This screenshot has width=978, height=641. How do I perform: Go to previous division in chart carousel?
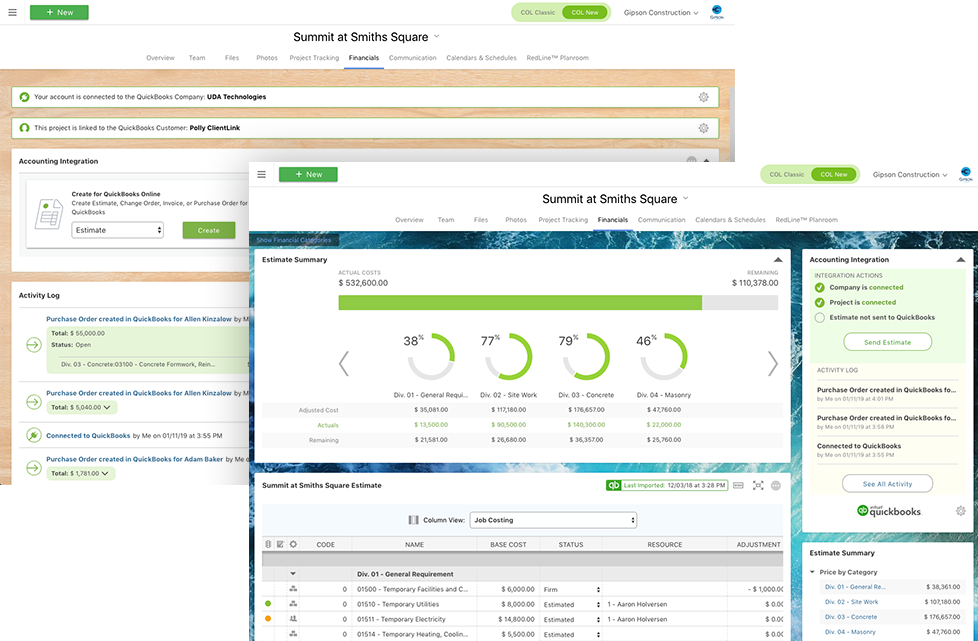pos(344,364)
